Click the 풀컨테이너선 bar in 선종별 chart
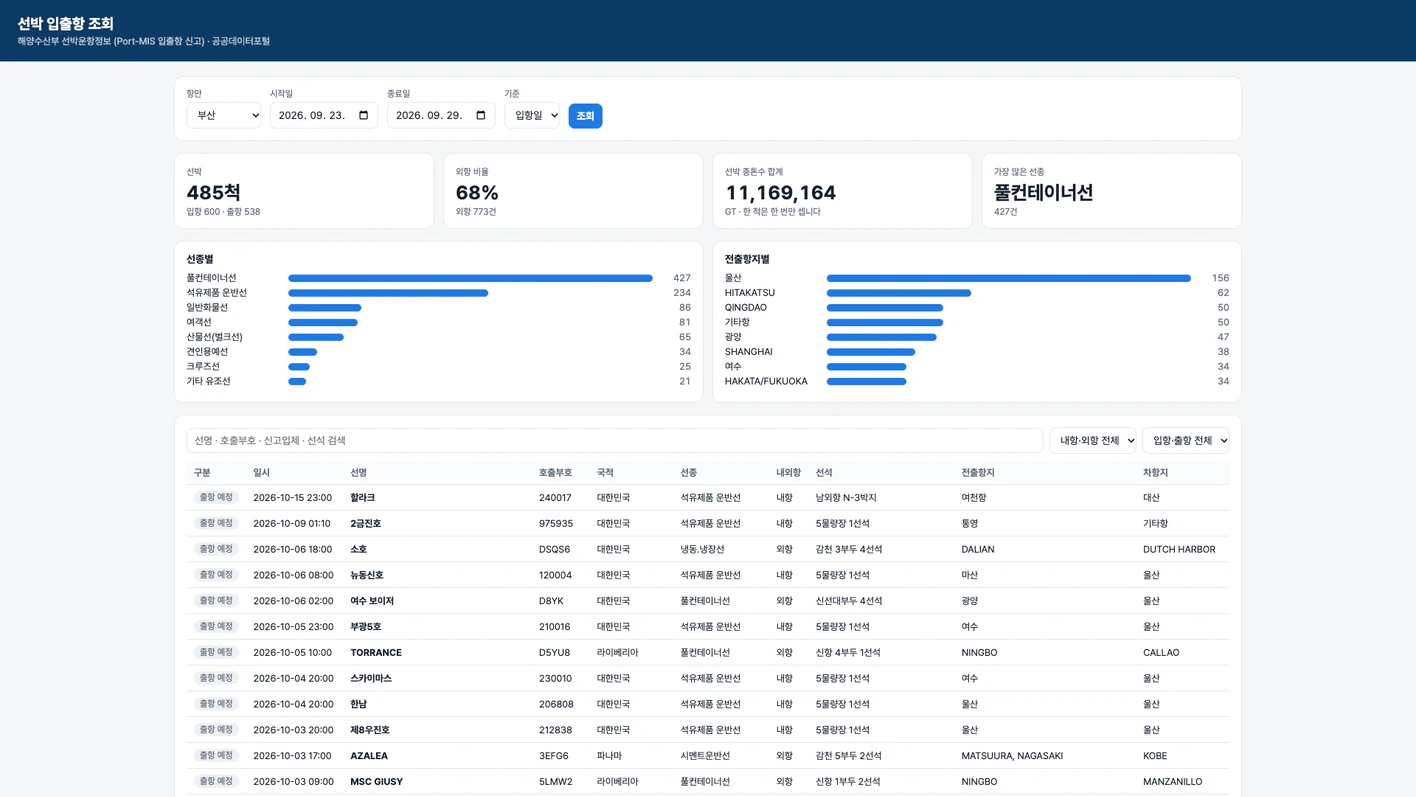 pos(470,278)
